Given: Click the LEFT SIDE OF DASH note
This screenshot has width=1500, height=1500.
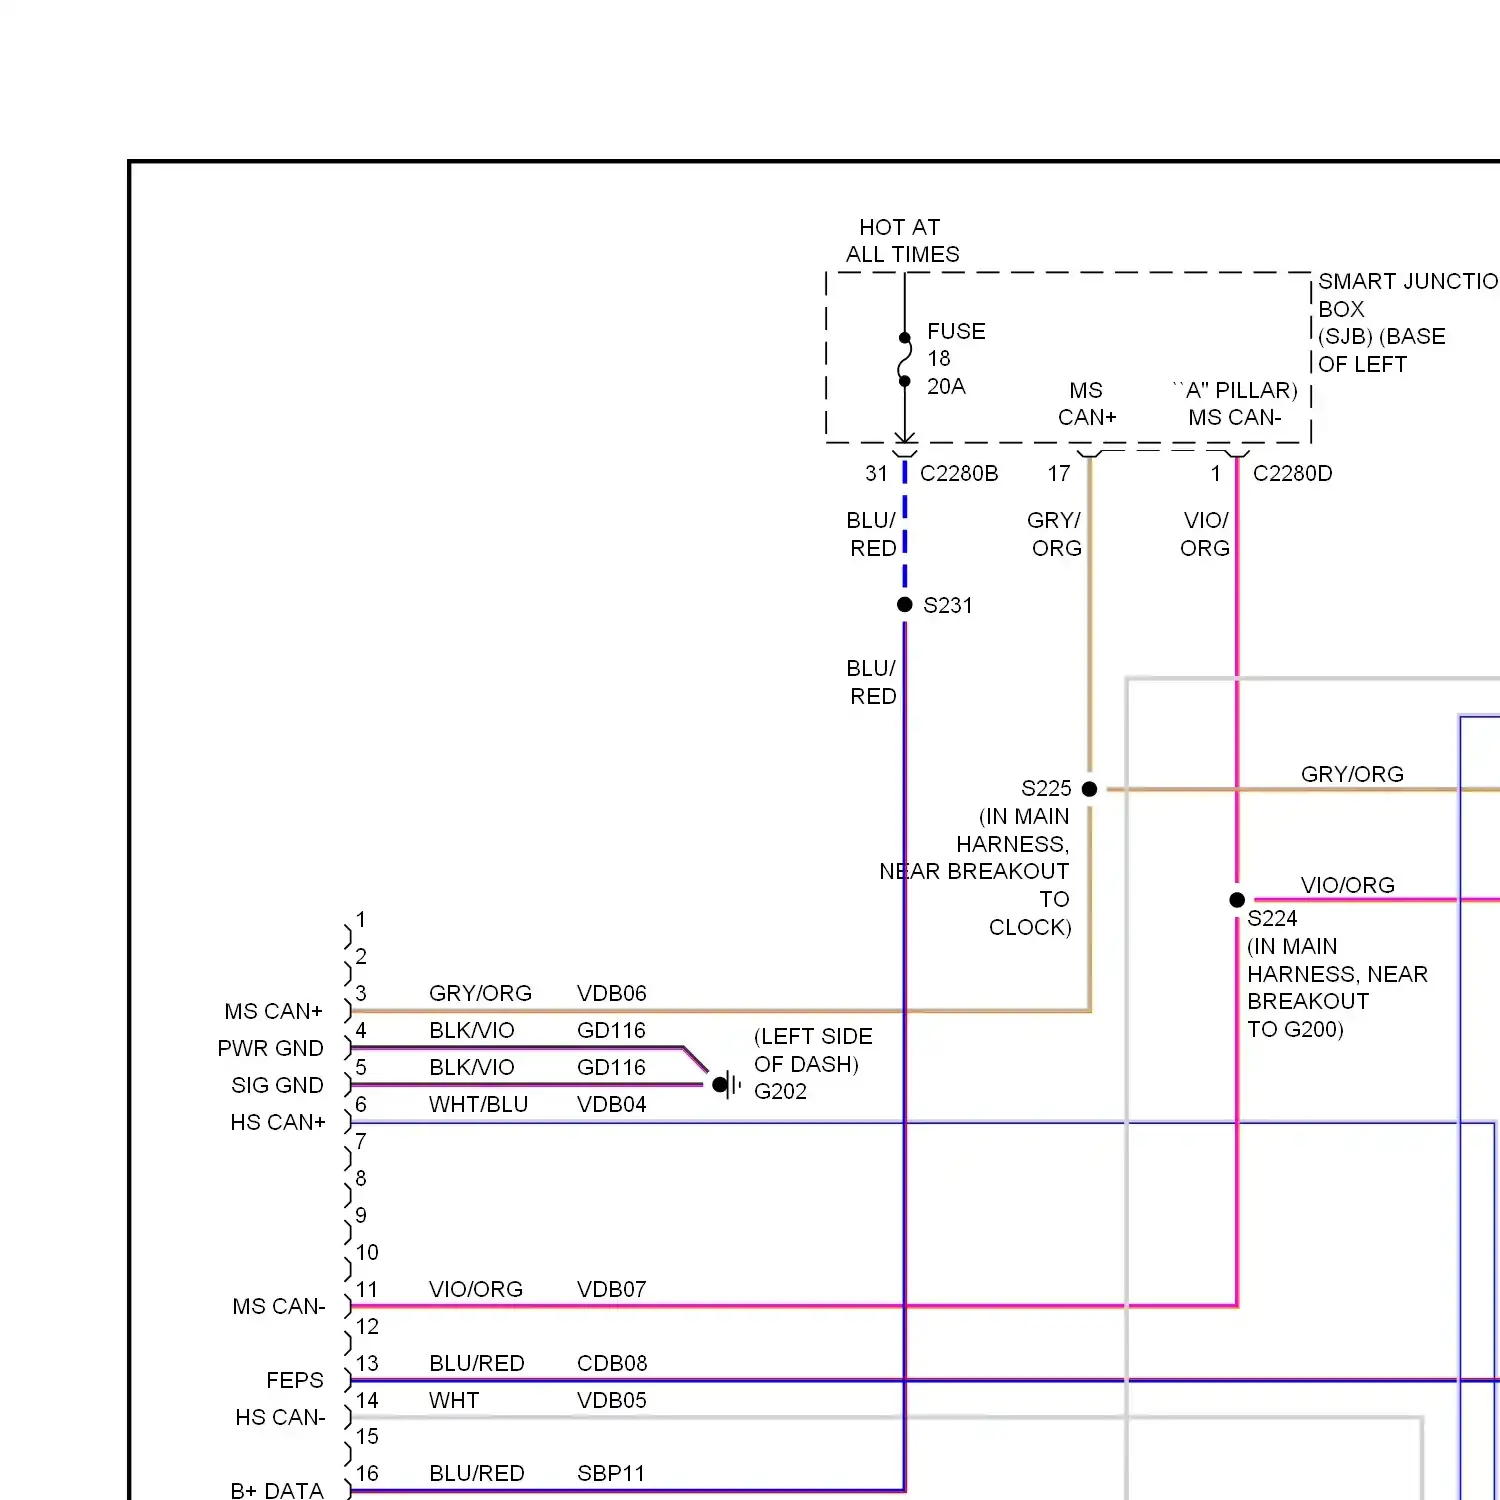Looking at the screenshot, I should click(813, 1050).
